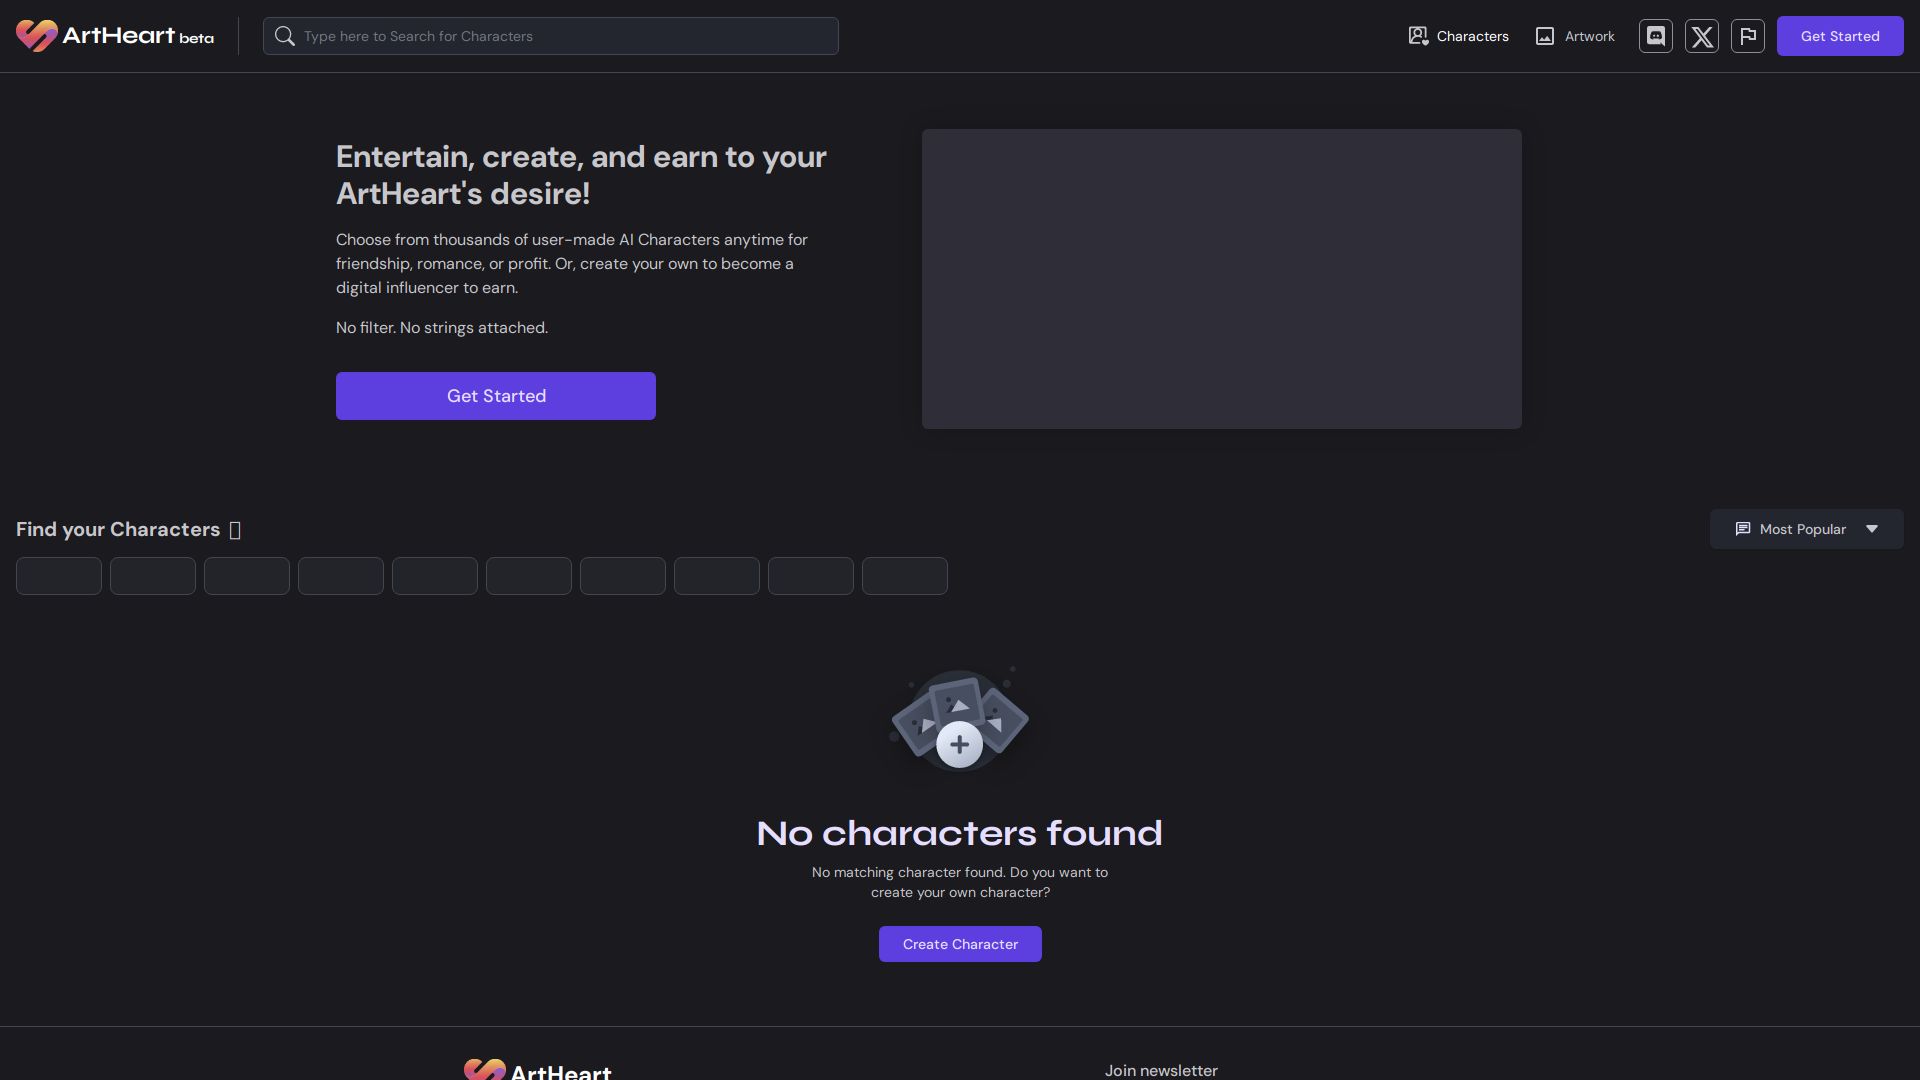Select the first empty category chip

point(59,576)
